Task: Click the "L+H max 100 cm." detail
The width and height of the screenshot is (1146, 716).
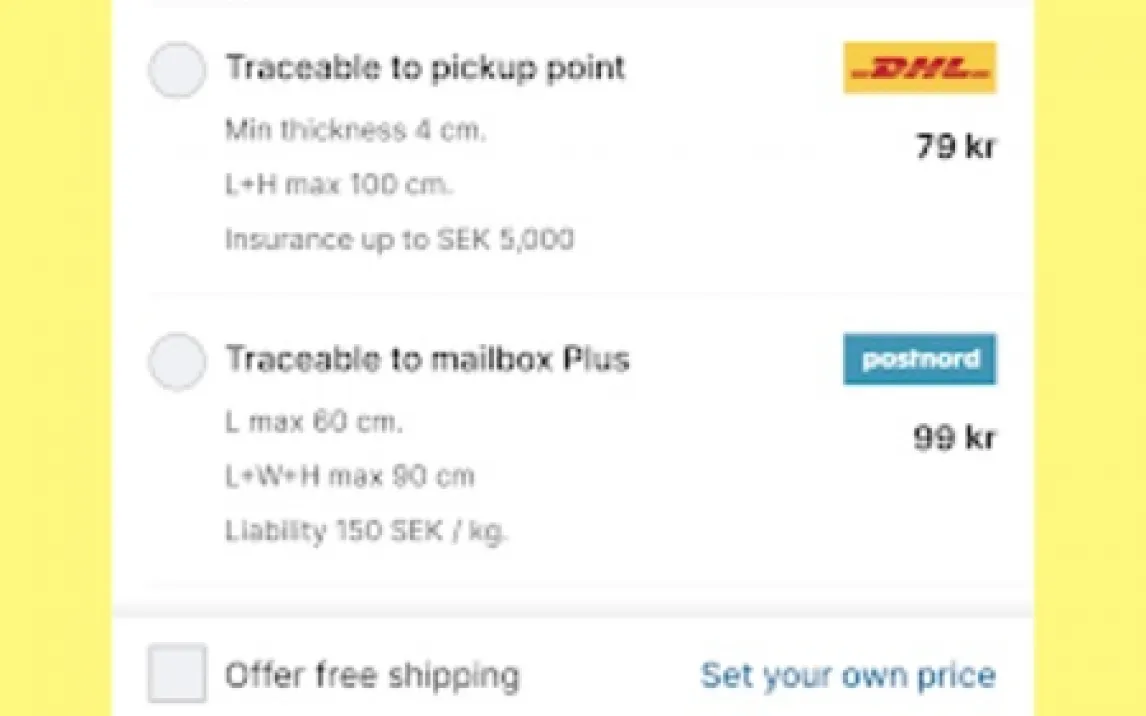Action: coord(339,185)
